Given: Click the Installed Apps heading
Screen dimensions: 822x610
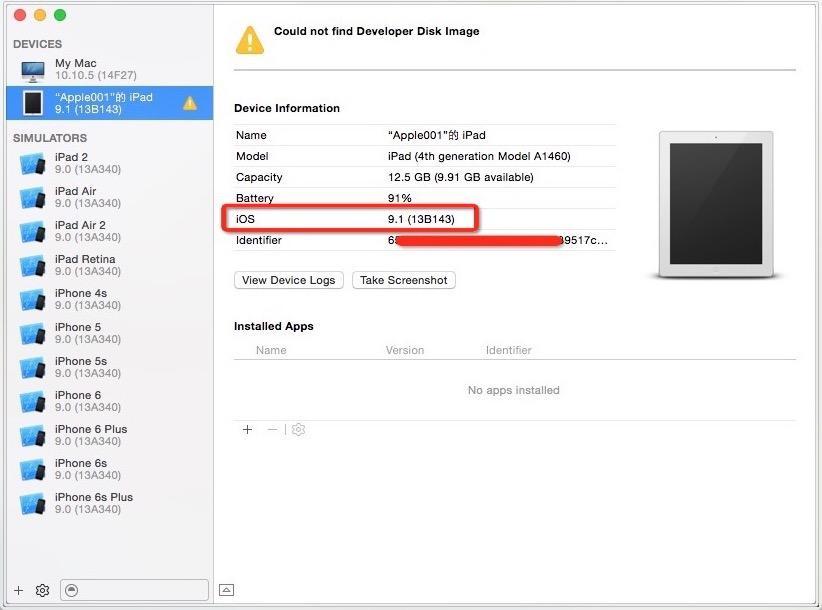Looking at the screenshot, I should [x=274, y=326].
